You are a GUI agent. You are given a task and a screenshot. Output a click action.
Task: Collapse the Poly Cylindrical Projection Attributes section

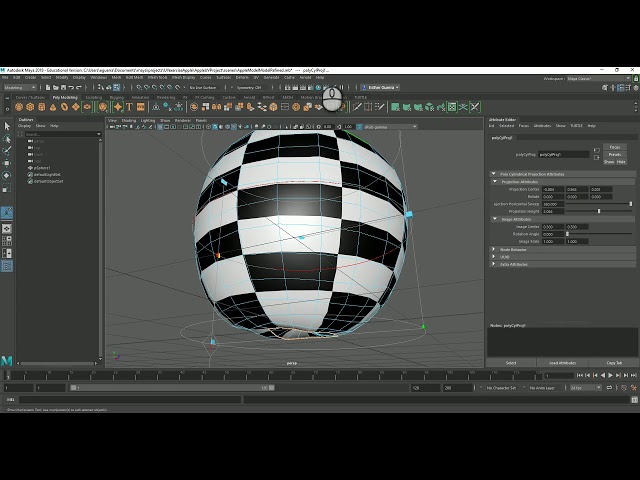click(563, 174)
